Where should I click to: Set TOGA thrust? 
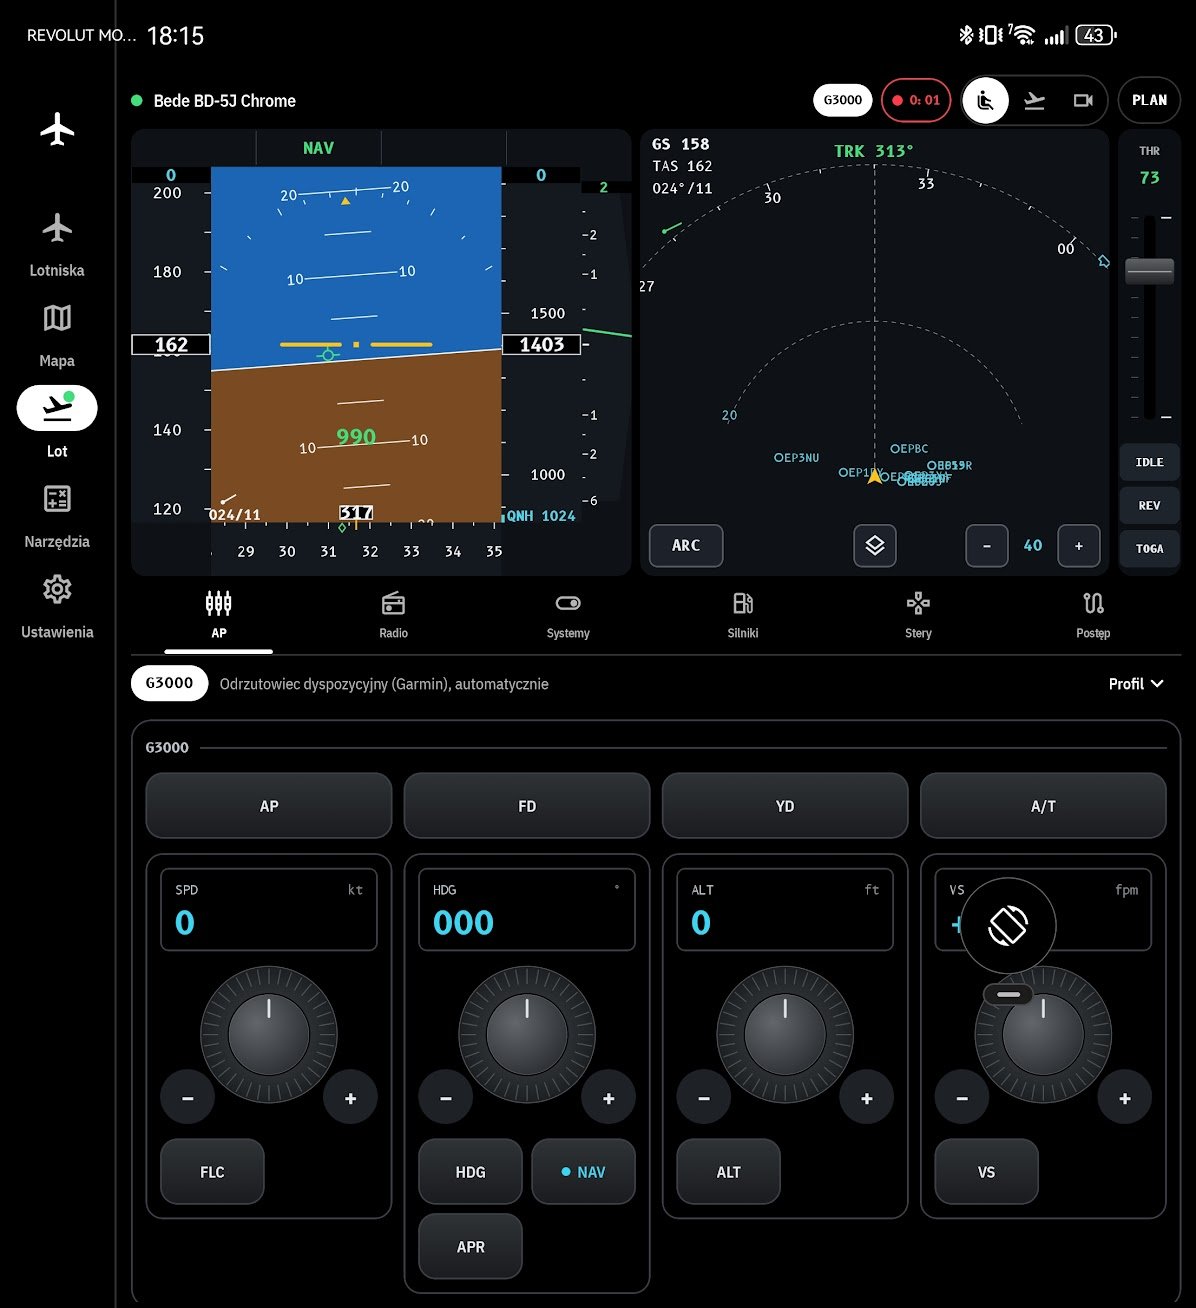[1149, 548]
